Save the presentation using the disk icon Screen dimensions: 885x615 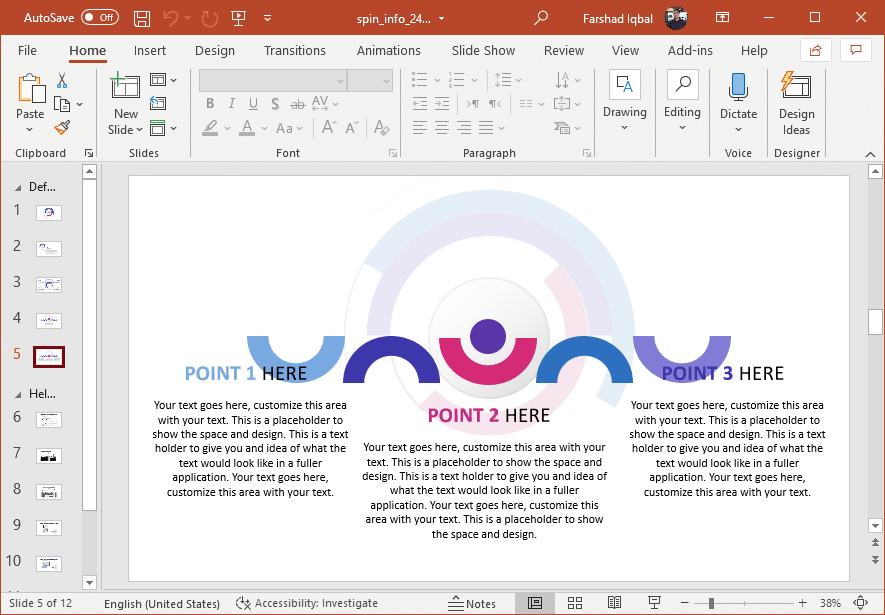(142, 18)
